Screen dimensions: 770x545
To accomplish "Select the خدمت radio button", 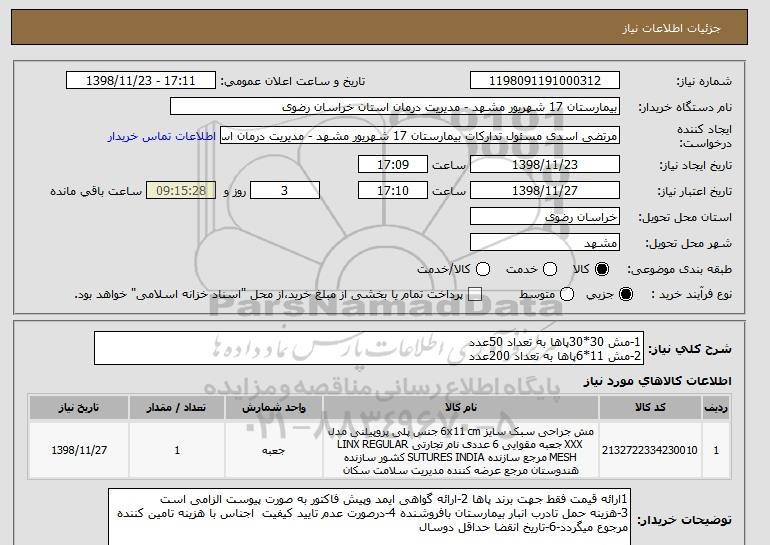I will (x=550, y=269).
